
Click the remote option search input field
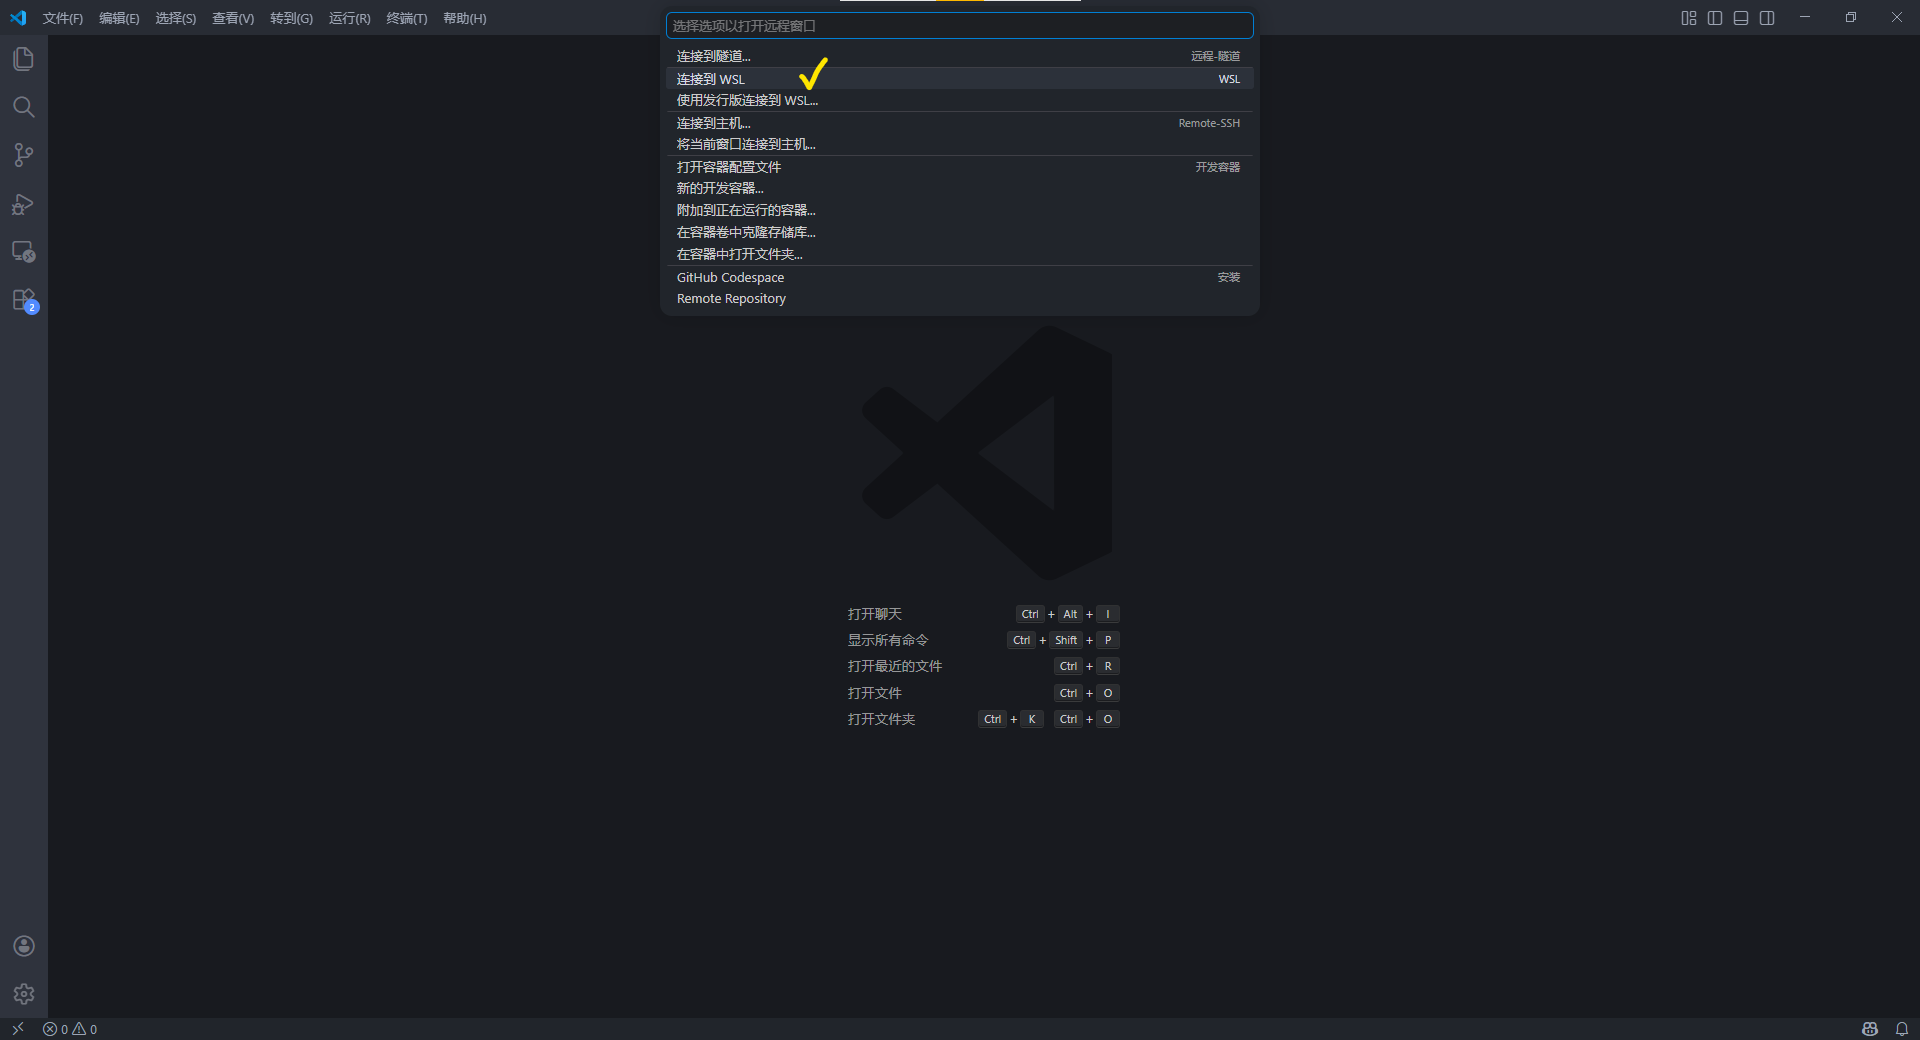(x=958, y=26)
